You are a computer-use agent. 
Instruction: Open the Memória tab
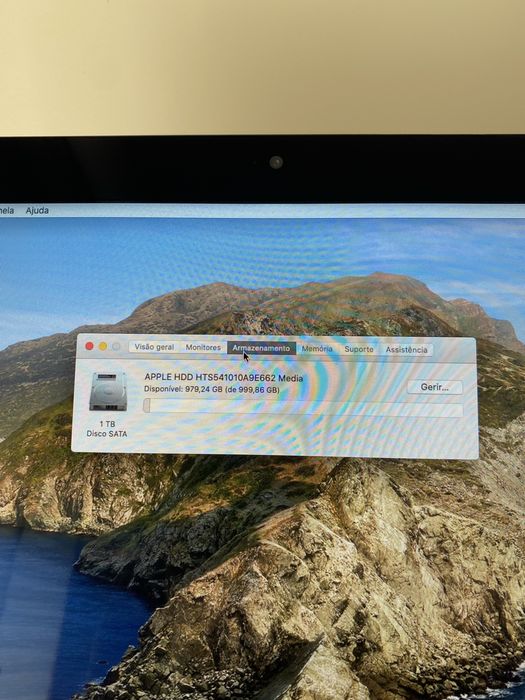317,349
